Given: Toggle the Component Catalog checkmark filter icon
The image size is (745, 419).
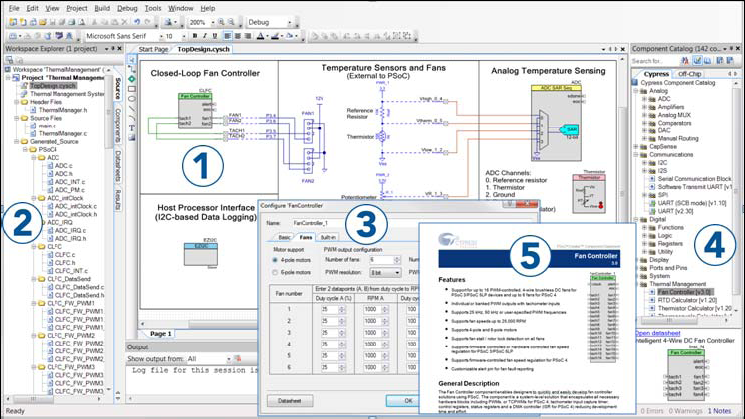Looking at the screenshot, I should point(697,61).
